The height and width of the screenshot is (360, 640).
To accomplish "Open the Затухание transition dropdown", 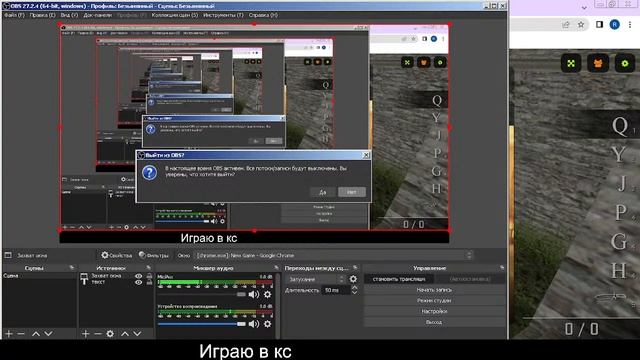I will [x=316, y=279].
